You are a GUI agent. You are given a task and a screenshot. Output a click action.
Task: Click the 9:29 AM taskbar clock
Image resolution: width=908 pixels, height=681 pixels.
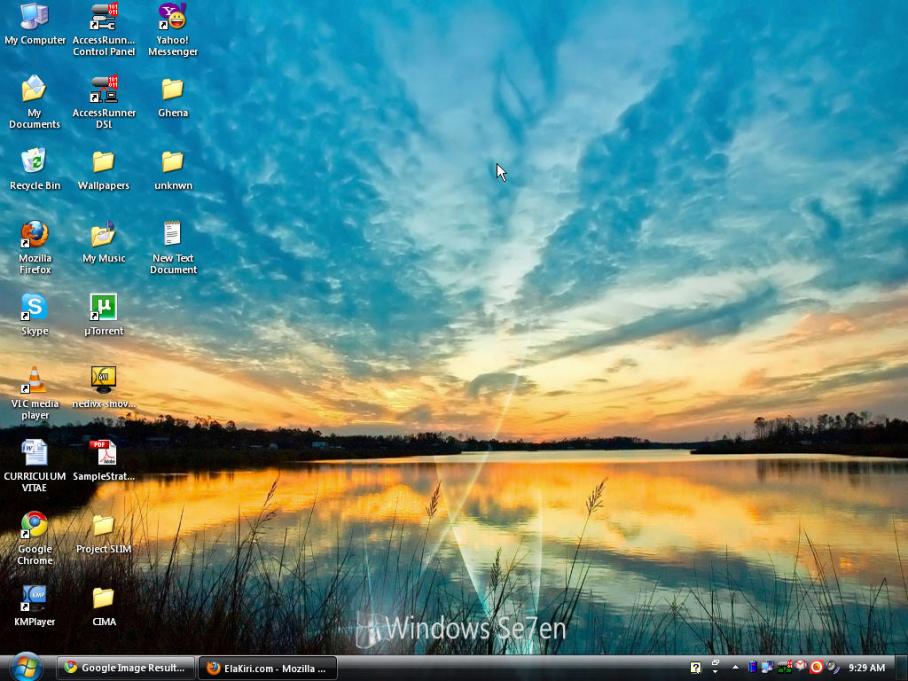tap(867, 668)
